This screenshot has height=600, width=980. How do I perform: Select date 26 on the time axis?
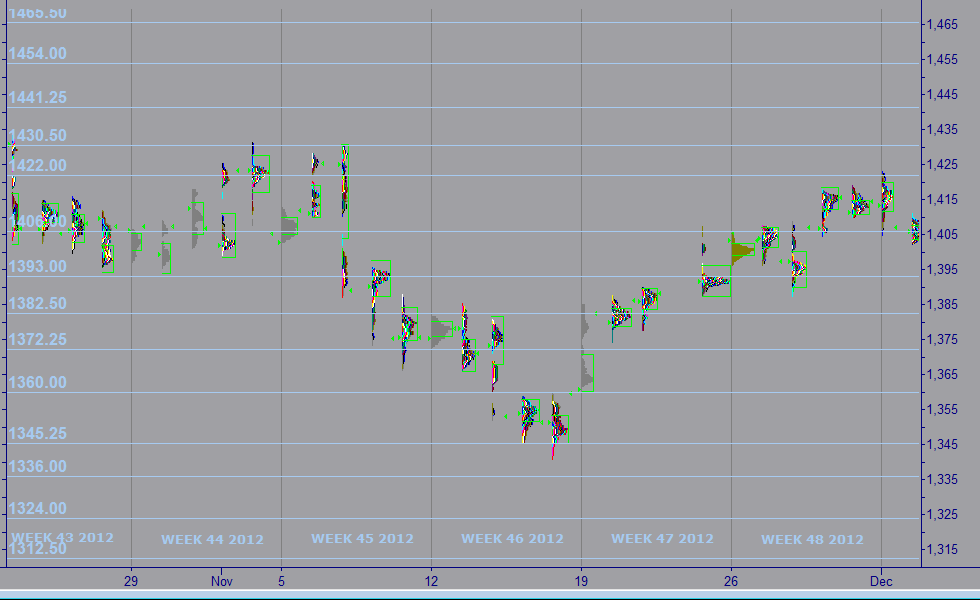(731, 580)
